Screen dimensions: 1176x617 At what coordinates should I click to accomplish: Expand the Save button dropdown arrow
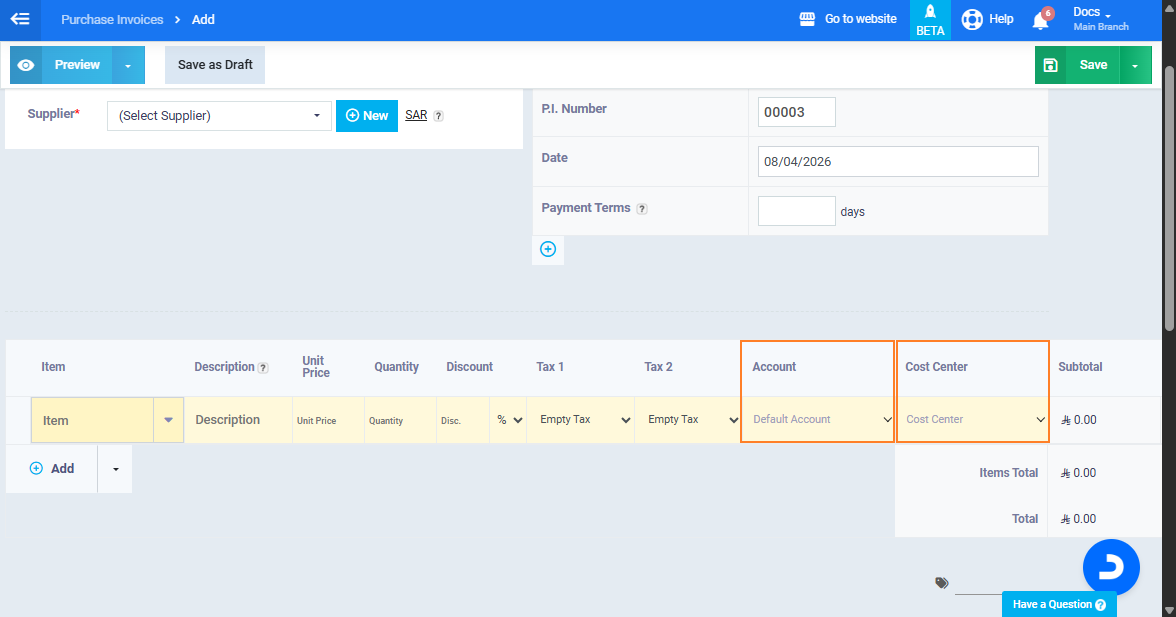[1135, 65]
